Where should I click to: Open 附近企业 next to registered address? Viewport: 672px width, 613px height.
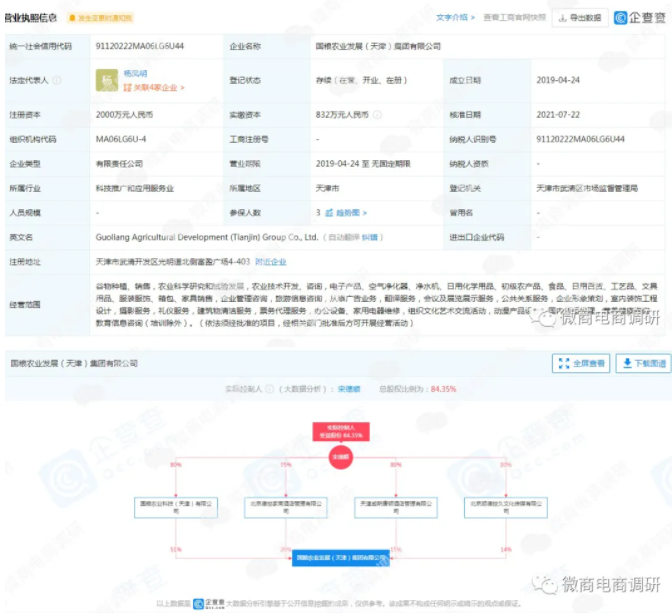270,262
